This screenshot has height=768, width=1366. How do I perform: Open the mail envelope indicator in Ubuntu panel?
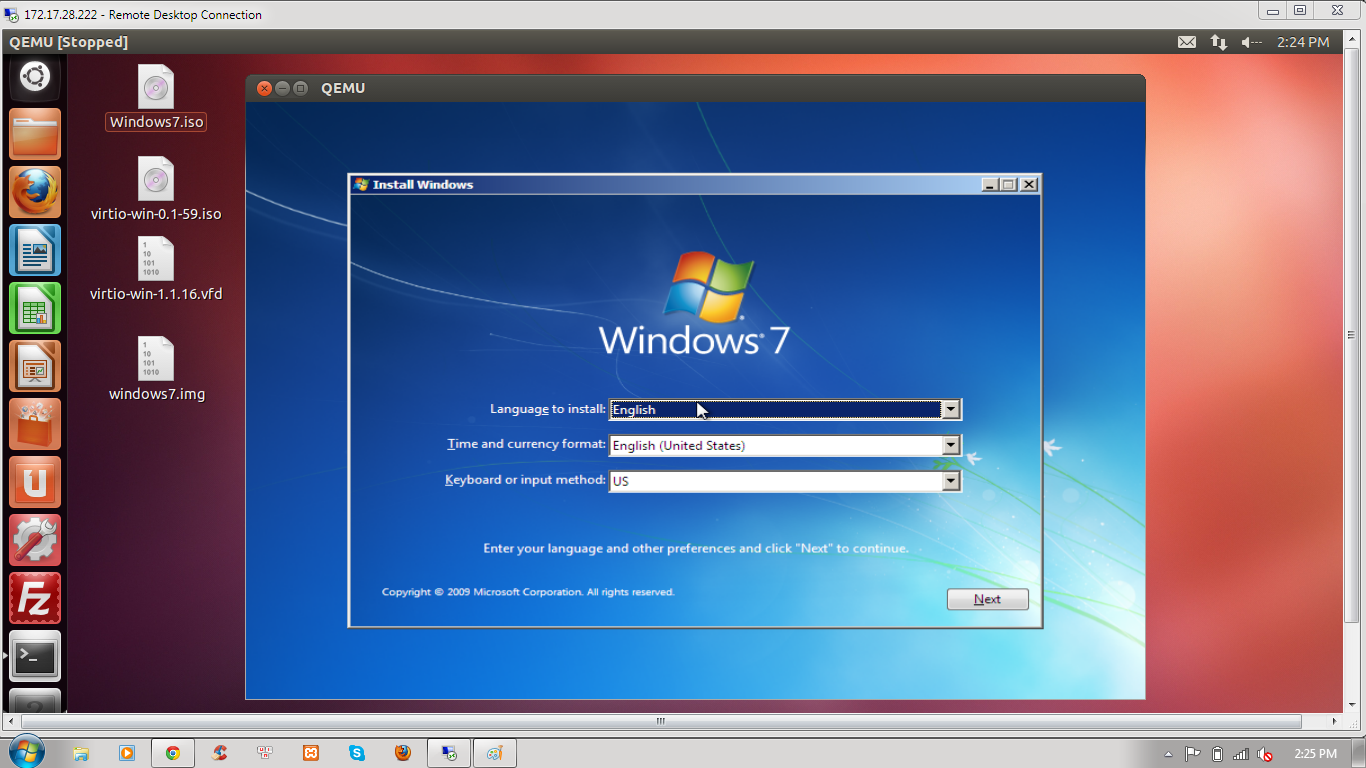pyautogui.click(x=1186, y=42)
